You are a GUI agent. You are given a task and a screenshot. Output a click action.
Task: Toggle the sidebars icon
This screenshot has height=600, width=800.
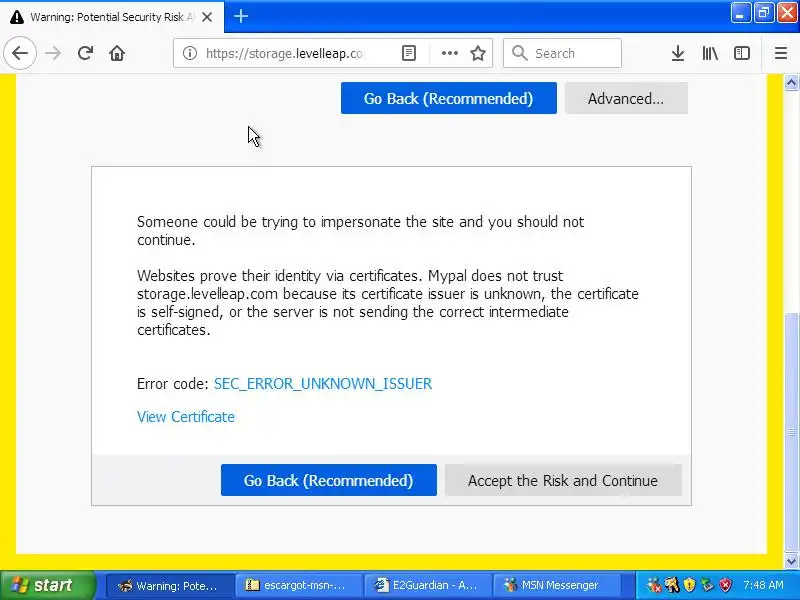click(741, 53)
